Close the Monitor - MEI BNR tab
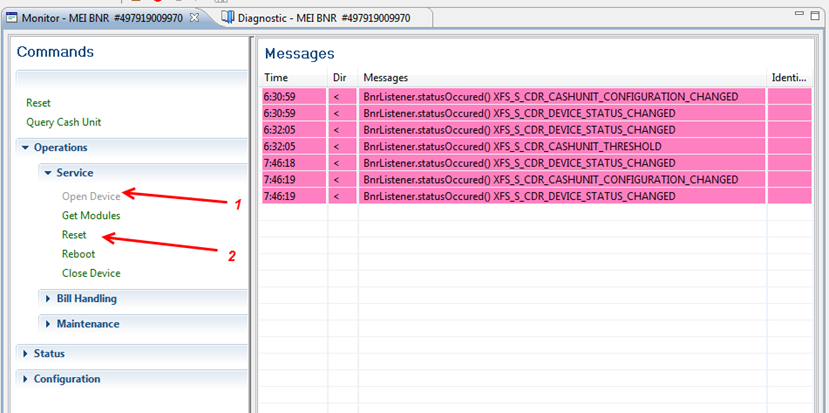Viewport: 829px width, 413px height. point(194,18)
